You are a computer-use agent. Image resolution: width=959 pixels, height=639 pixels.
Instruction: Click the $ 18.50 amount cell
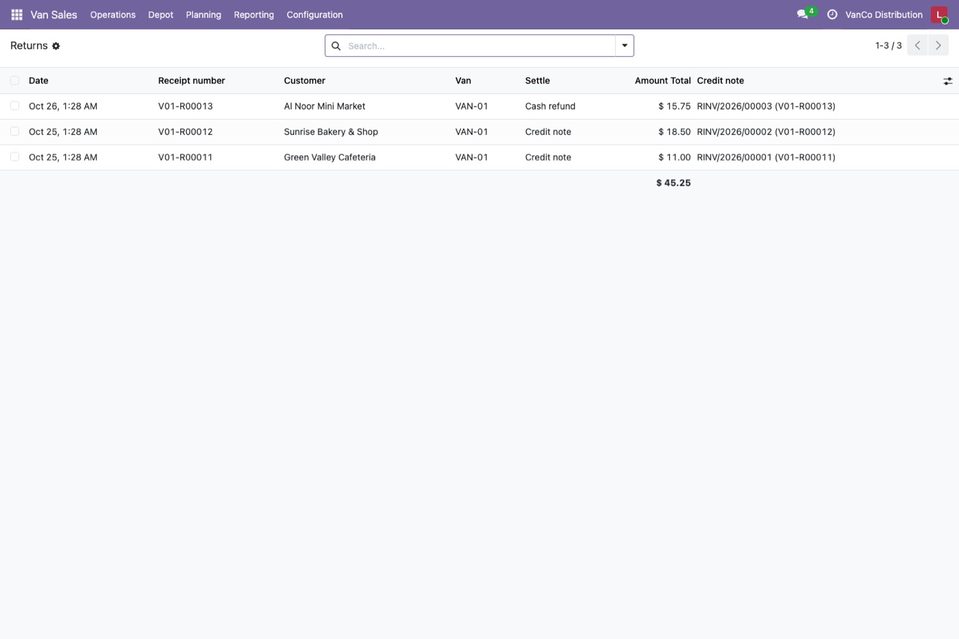coord(675,132)
